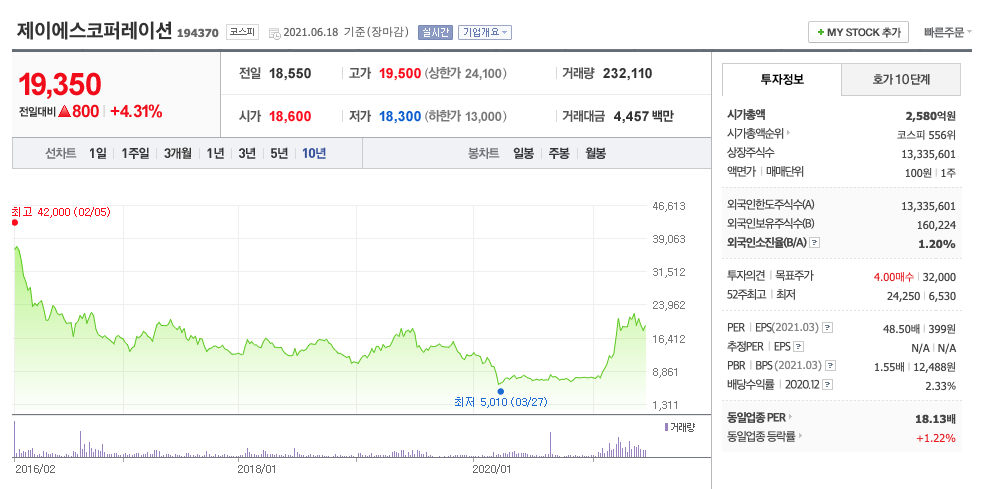Click the 동일업종 PER link
This screenshot has width=990, height=489.
coord(756,417)
